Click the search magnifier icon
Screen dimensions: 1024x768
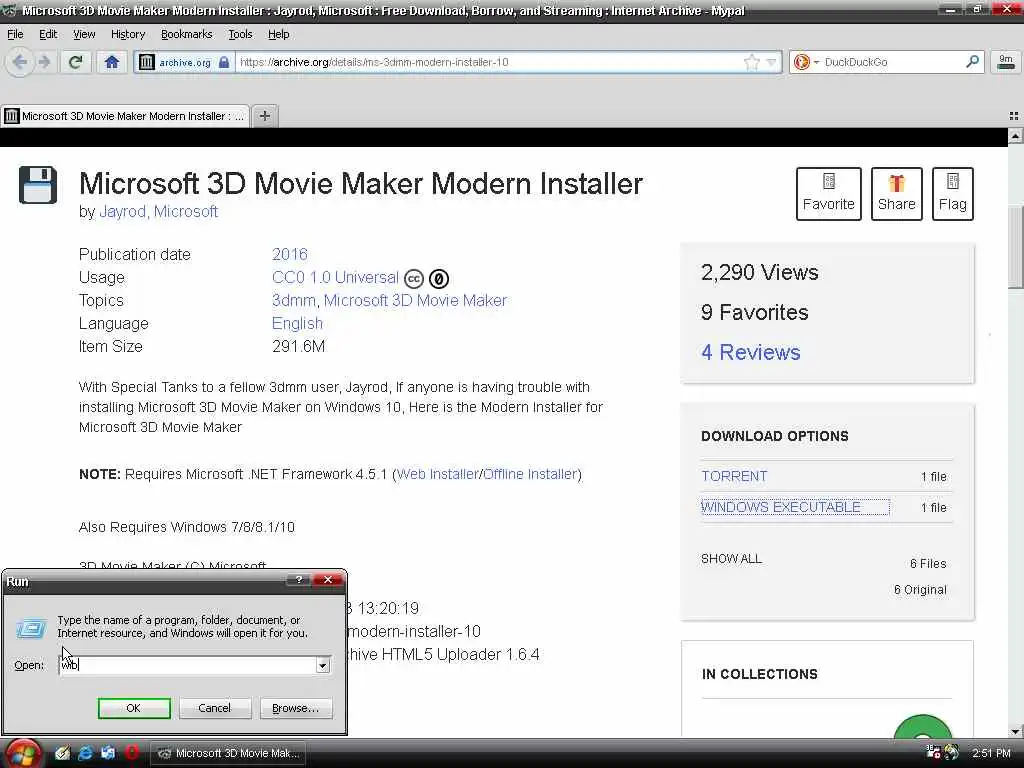tap(972, 61)
